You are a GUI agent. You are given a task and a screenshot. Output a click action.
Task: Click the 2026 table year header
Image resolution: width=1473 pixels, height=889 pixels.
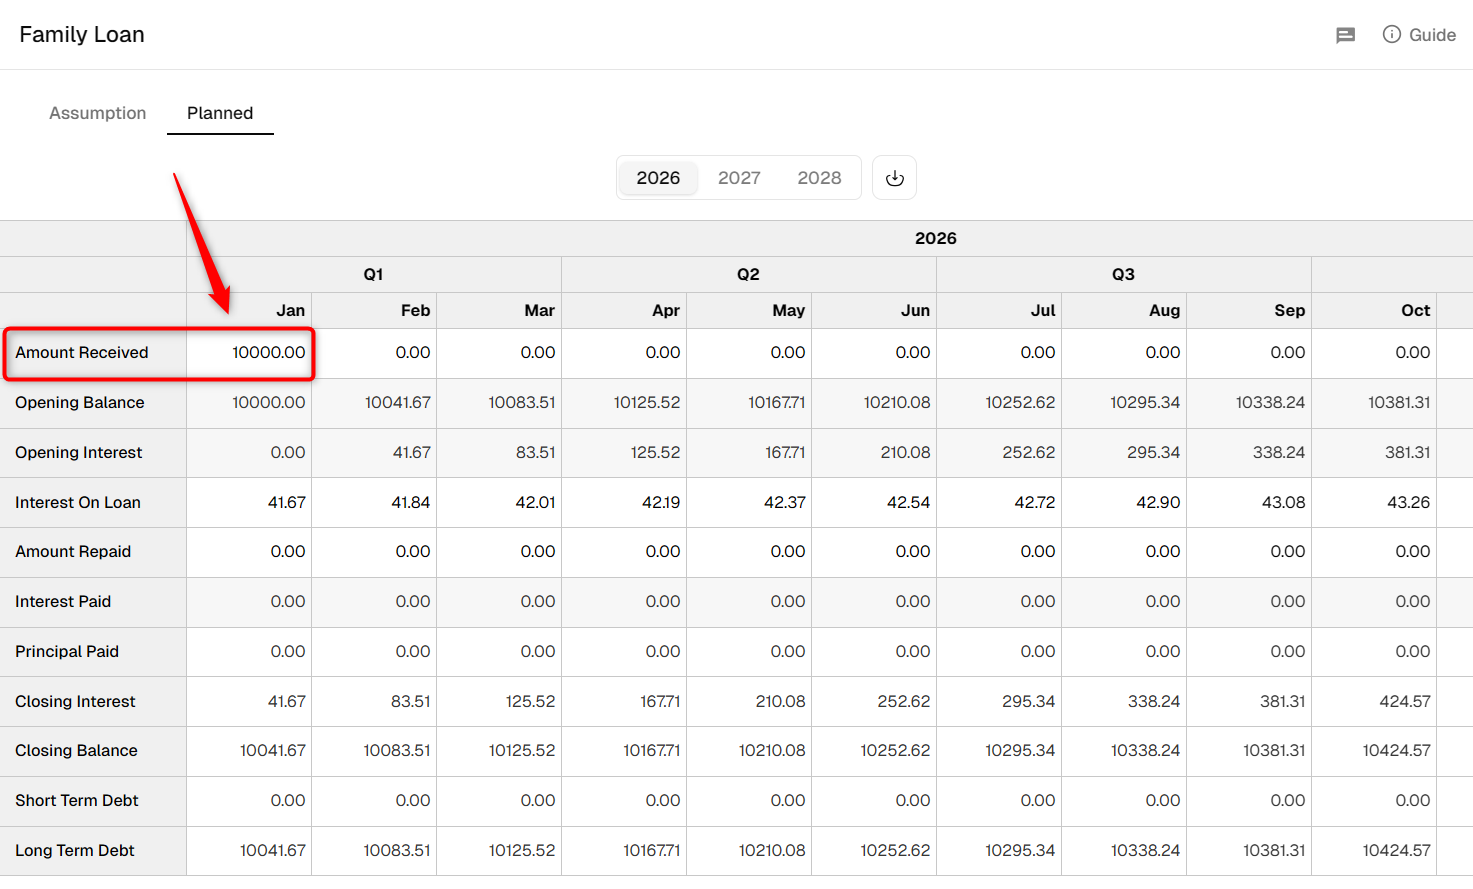(936, 239)
